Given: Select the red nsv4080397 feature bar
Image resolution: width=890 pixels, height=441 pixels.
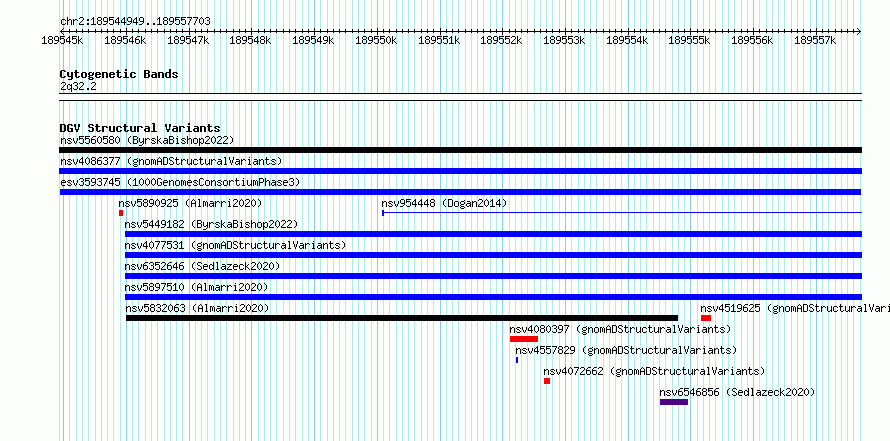Looking at the screenshot, I should (524, 339).
